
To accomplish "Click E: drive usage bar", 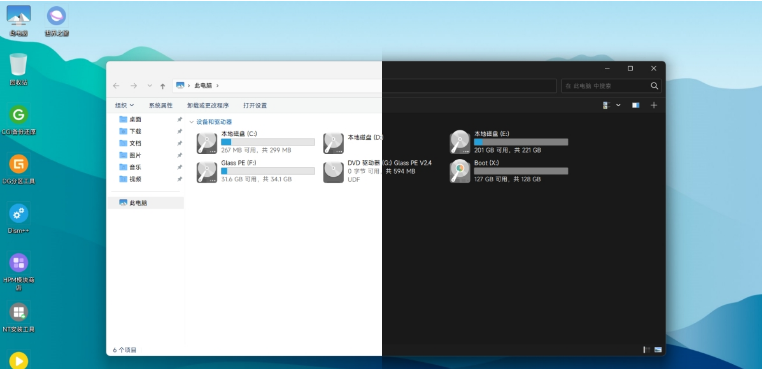I will click(x=521, y=142).
